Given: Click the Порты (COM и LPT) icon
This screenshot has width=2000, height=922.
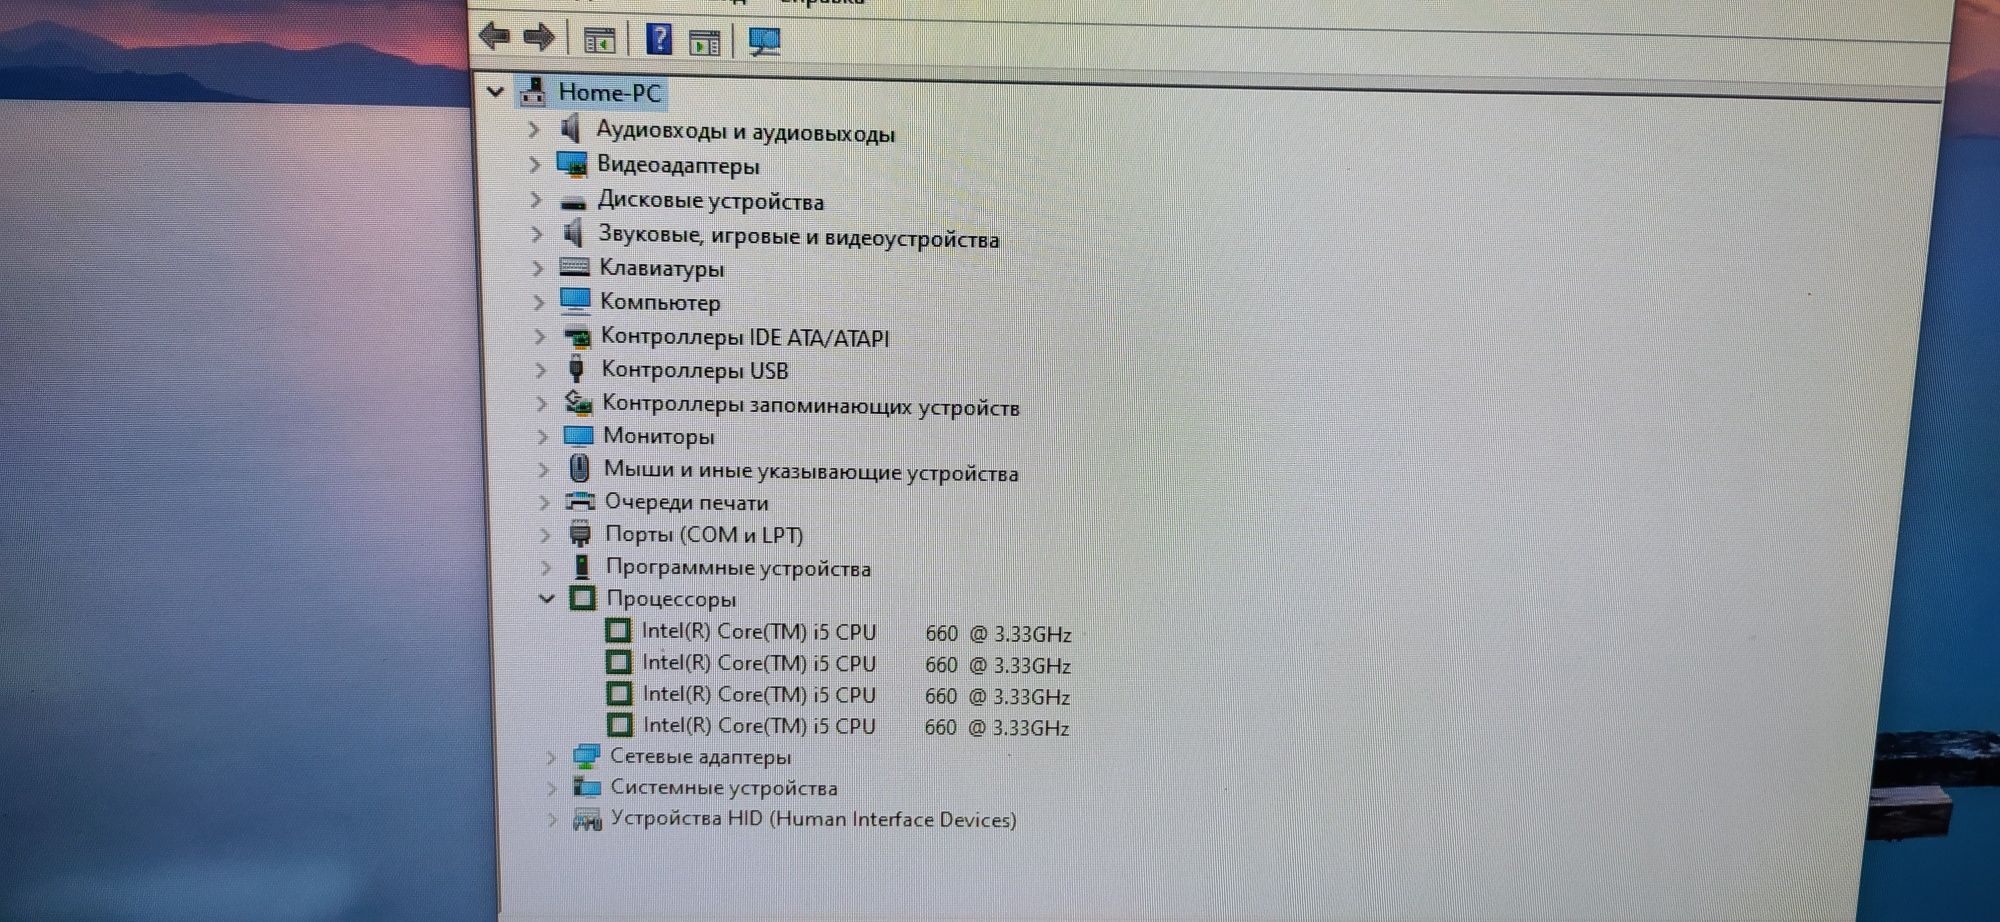Looking at the screenshot, I should (580, 533).
